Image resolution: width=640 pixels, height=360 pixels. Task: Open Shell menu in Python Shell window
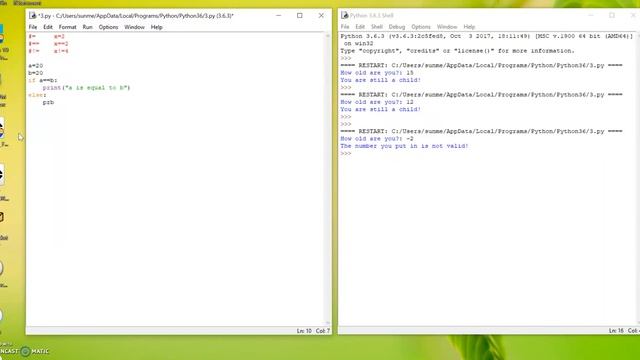[376, 27]
